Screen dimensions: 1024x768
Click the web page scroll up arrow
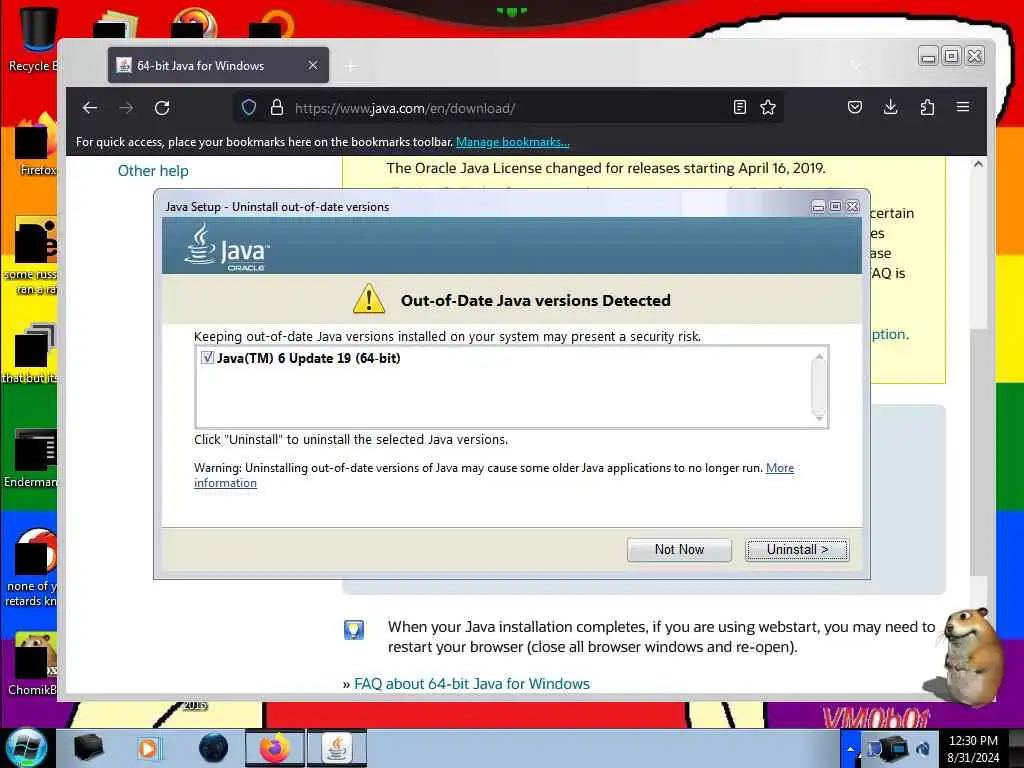978,165
